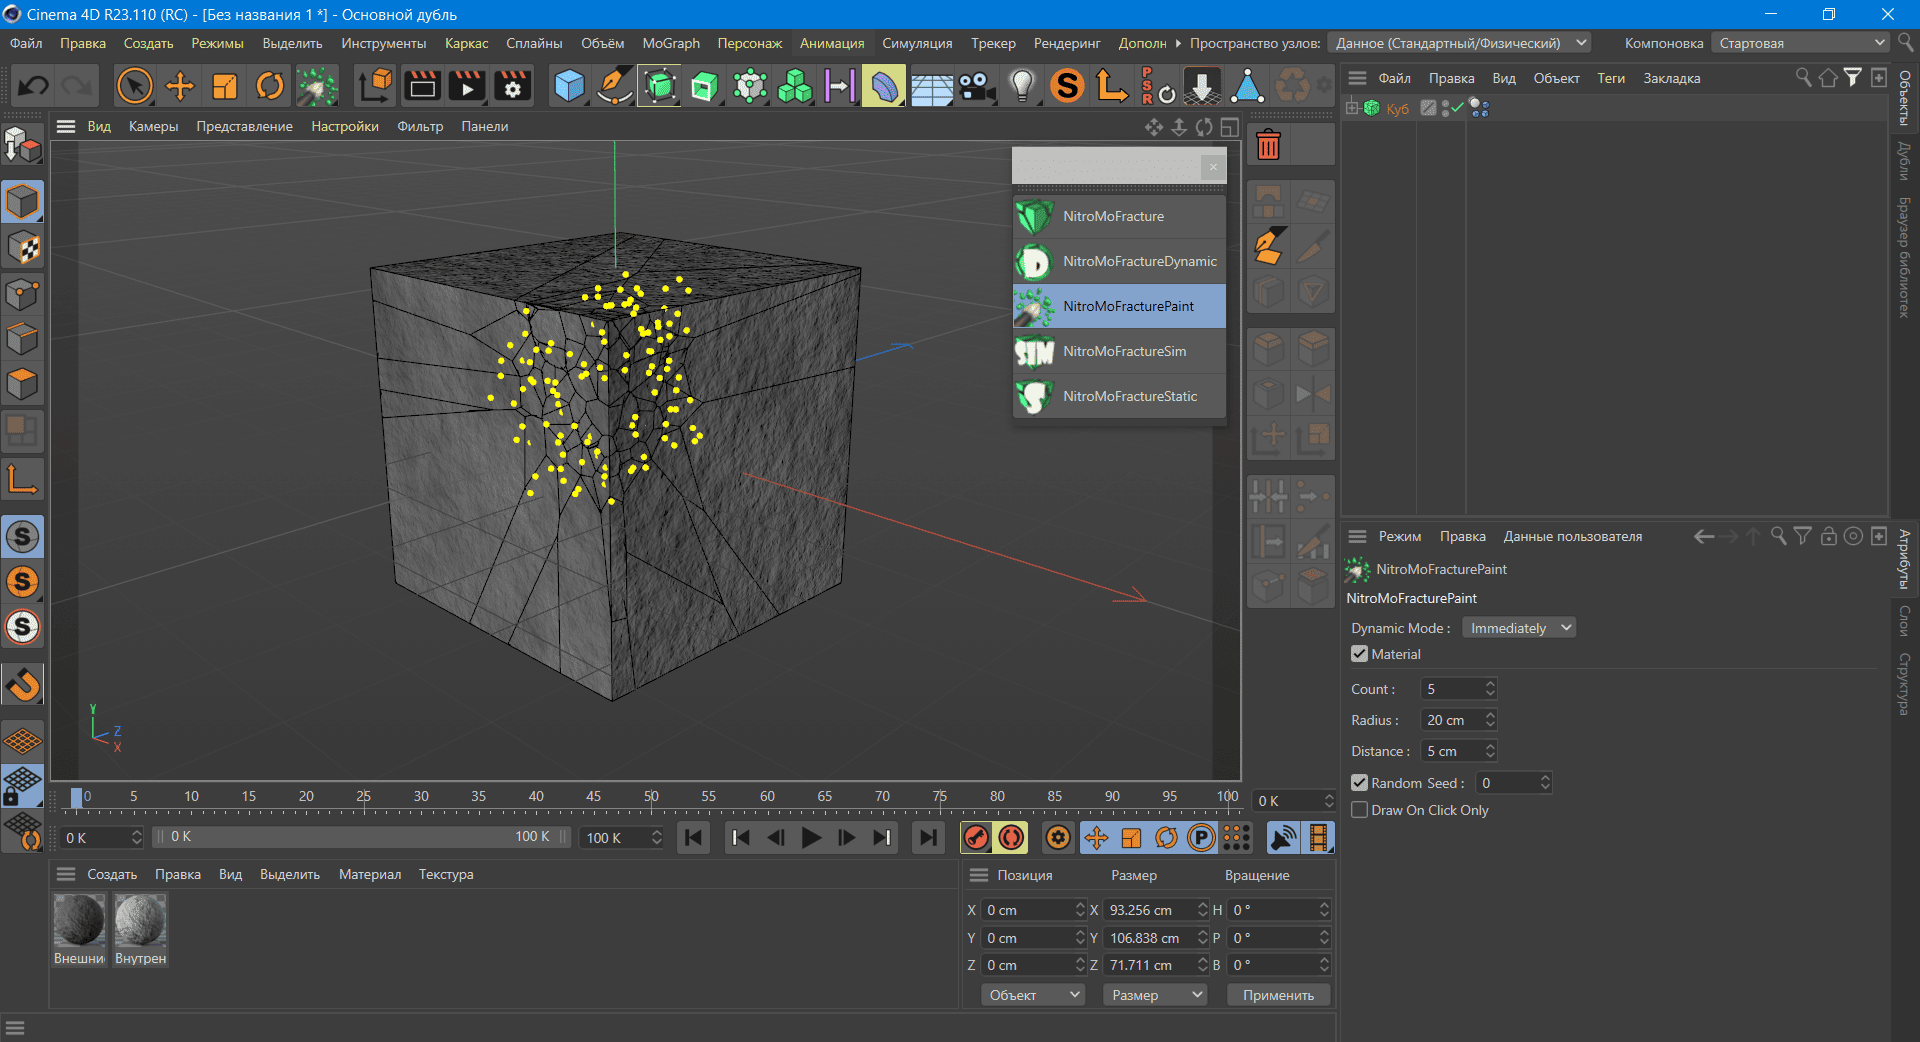Play animation forward
Viewport: 1920px width, 1042px height.
click(x=811, y=838)
